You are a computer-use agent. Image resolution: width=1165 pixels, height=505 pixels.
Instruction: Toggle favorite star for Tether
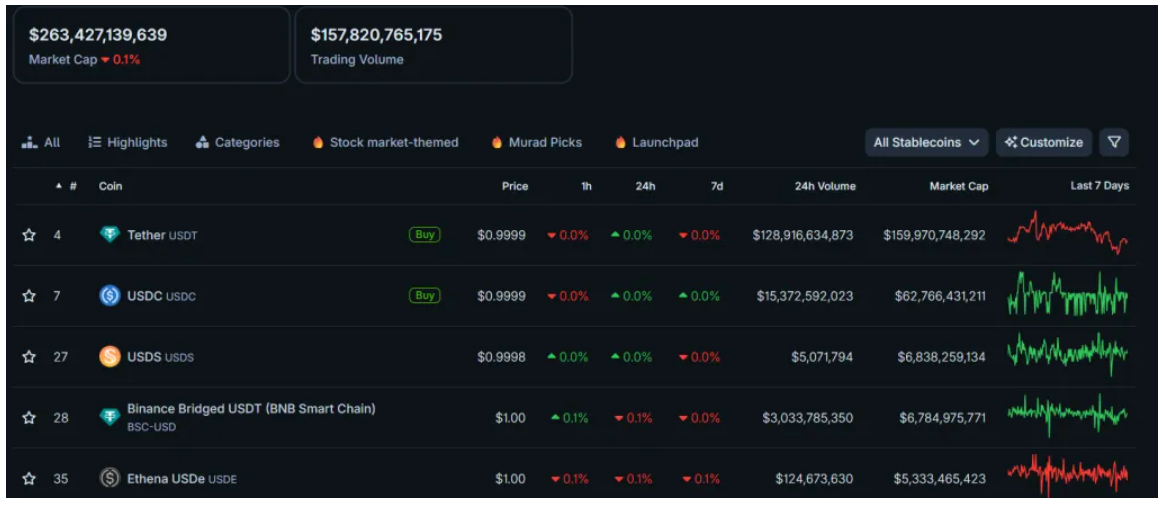(x=29, y=236)
